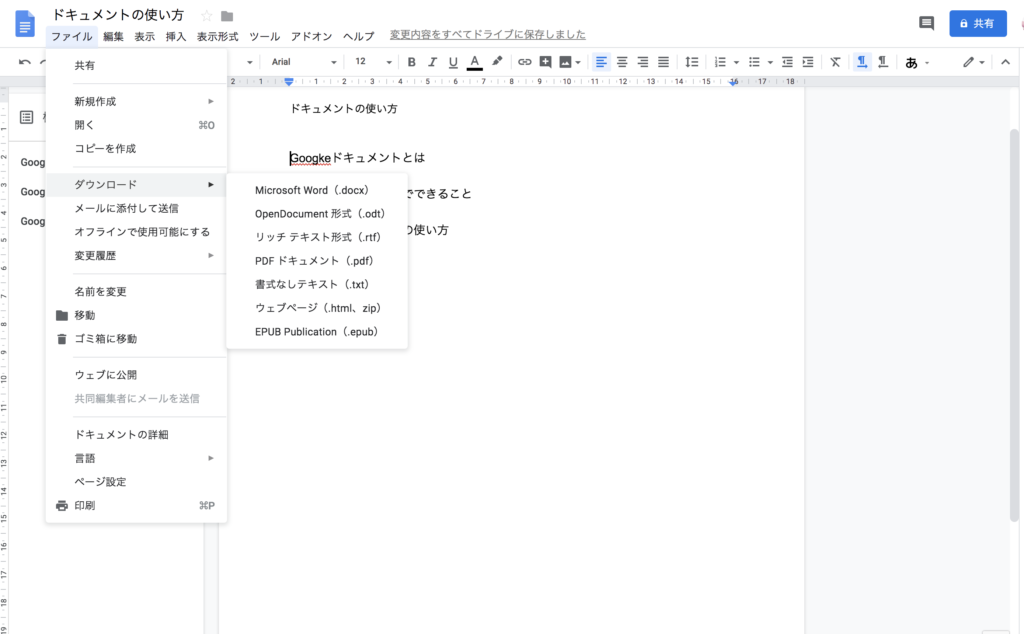
Task: Open the input tools あ button
Action: click(912, 63)
